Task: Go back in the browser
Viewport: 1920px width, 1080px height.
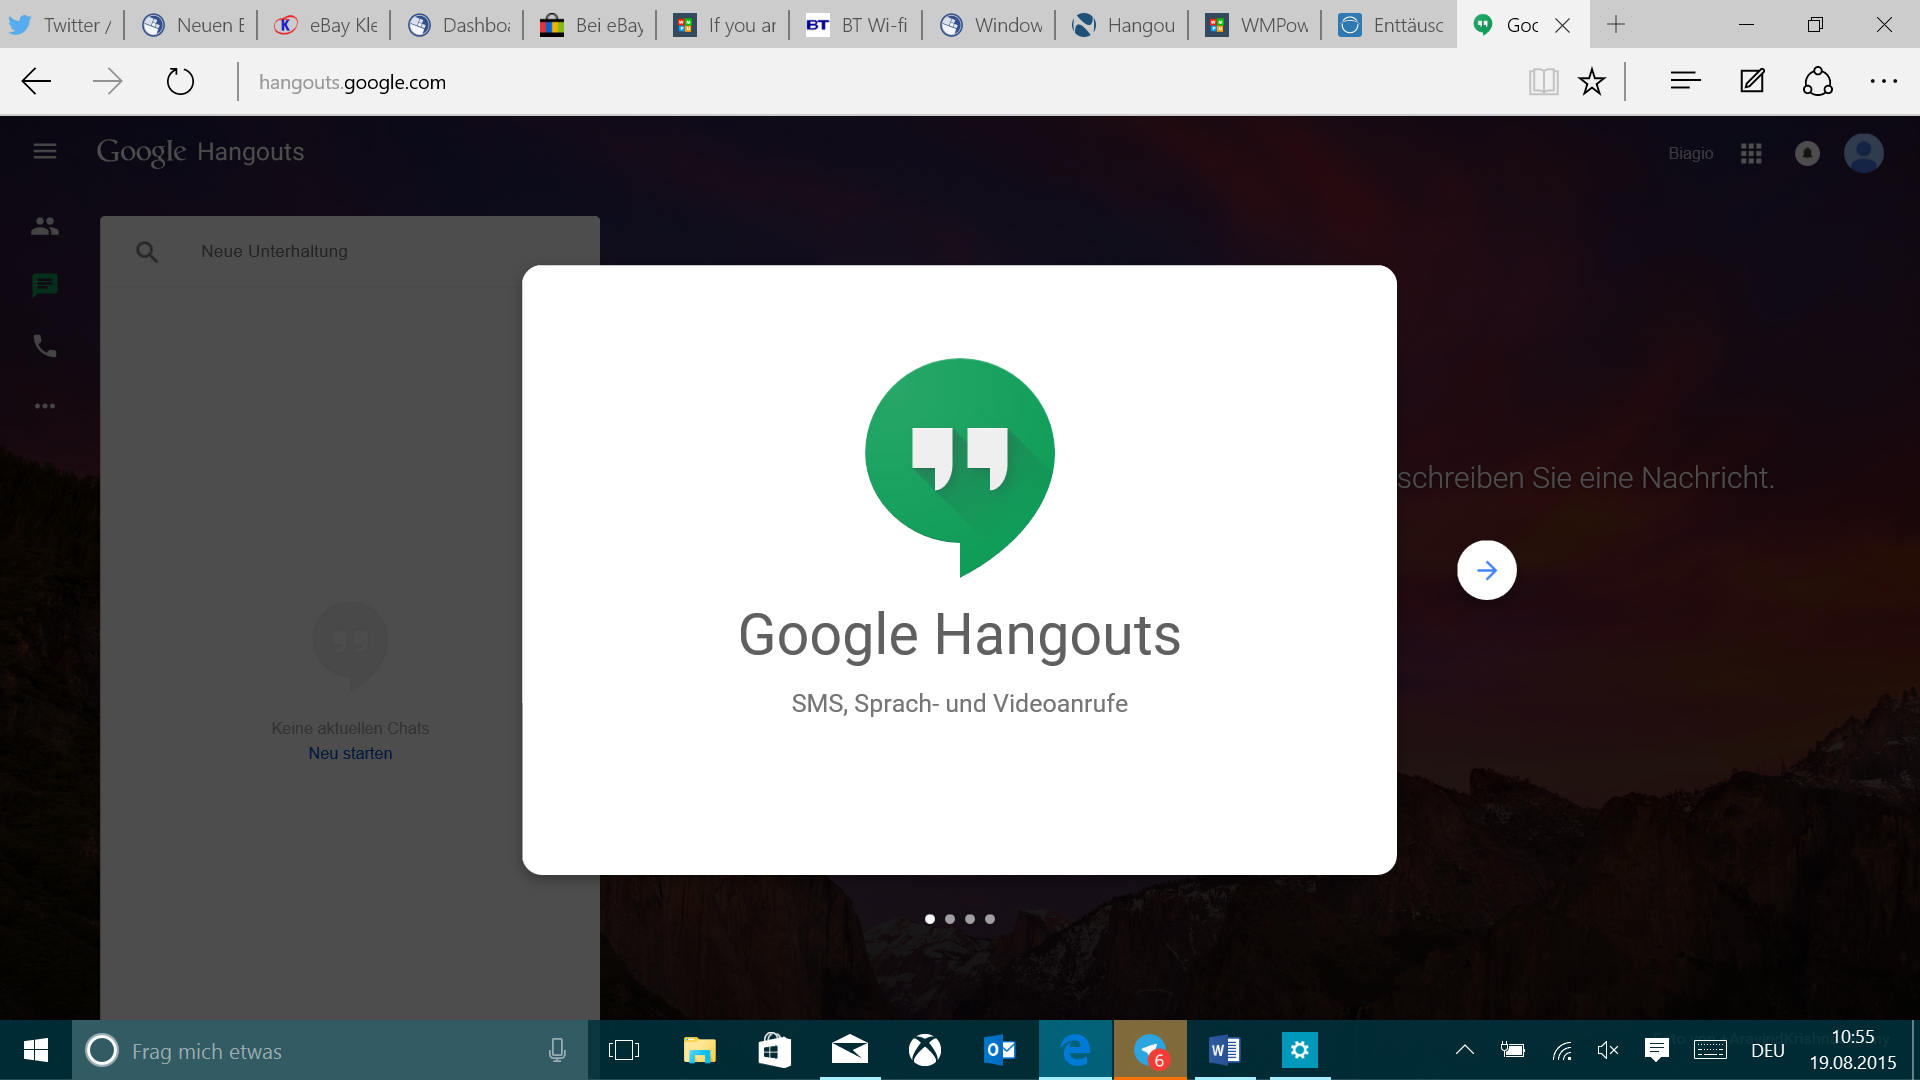Action: coord(36,81)
